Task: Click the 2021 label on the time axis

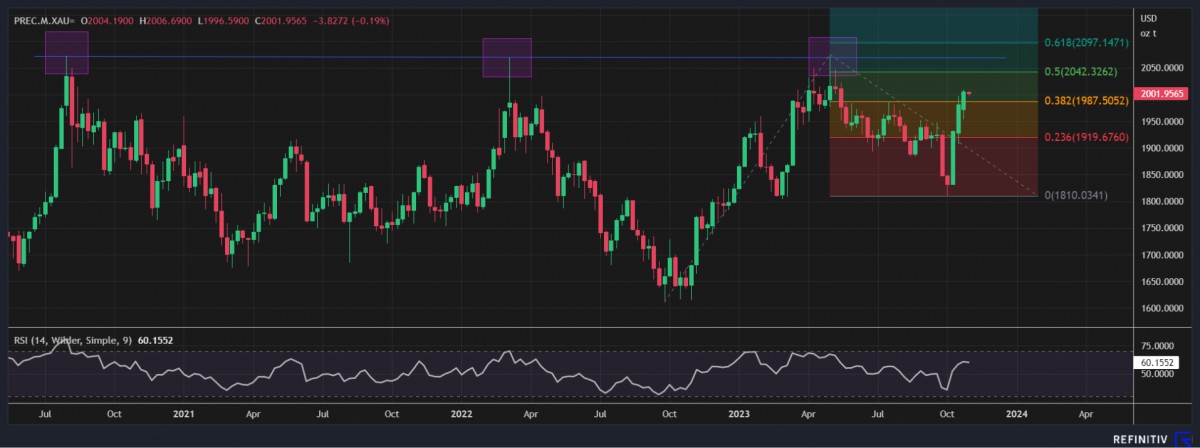Action: coord(184,413)
